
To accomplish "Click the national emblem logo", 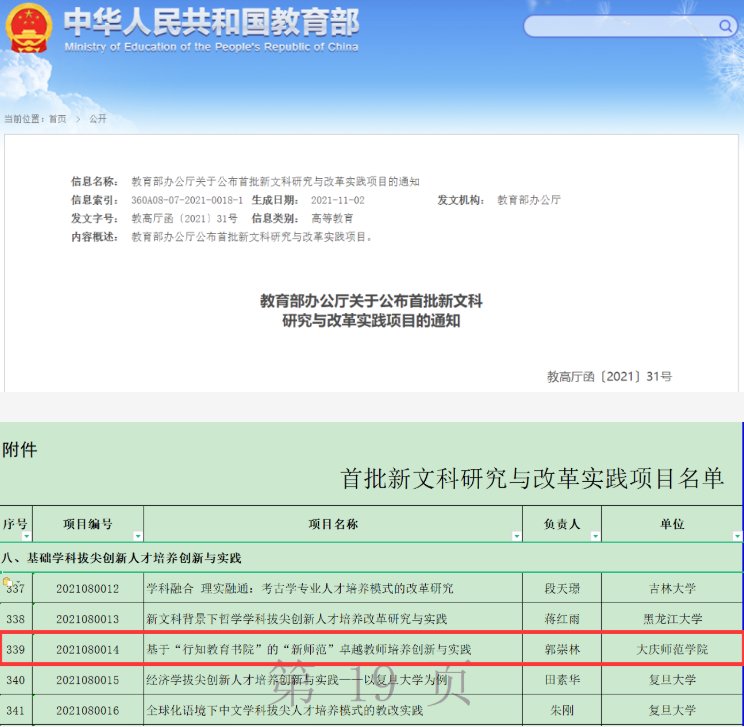I will [28, 28].
